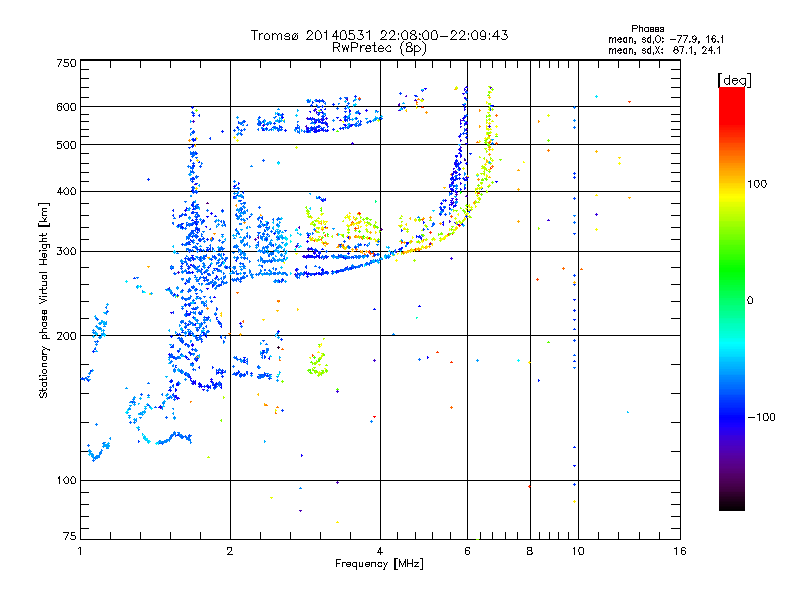Click the x-axis label '16'

[x=680, y=551]
